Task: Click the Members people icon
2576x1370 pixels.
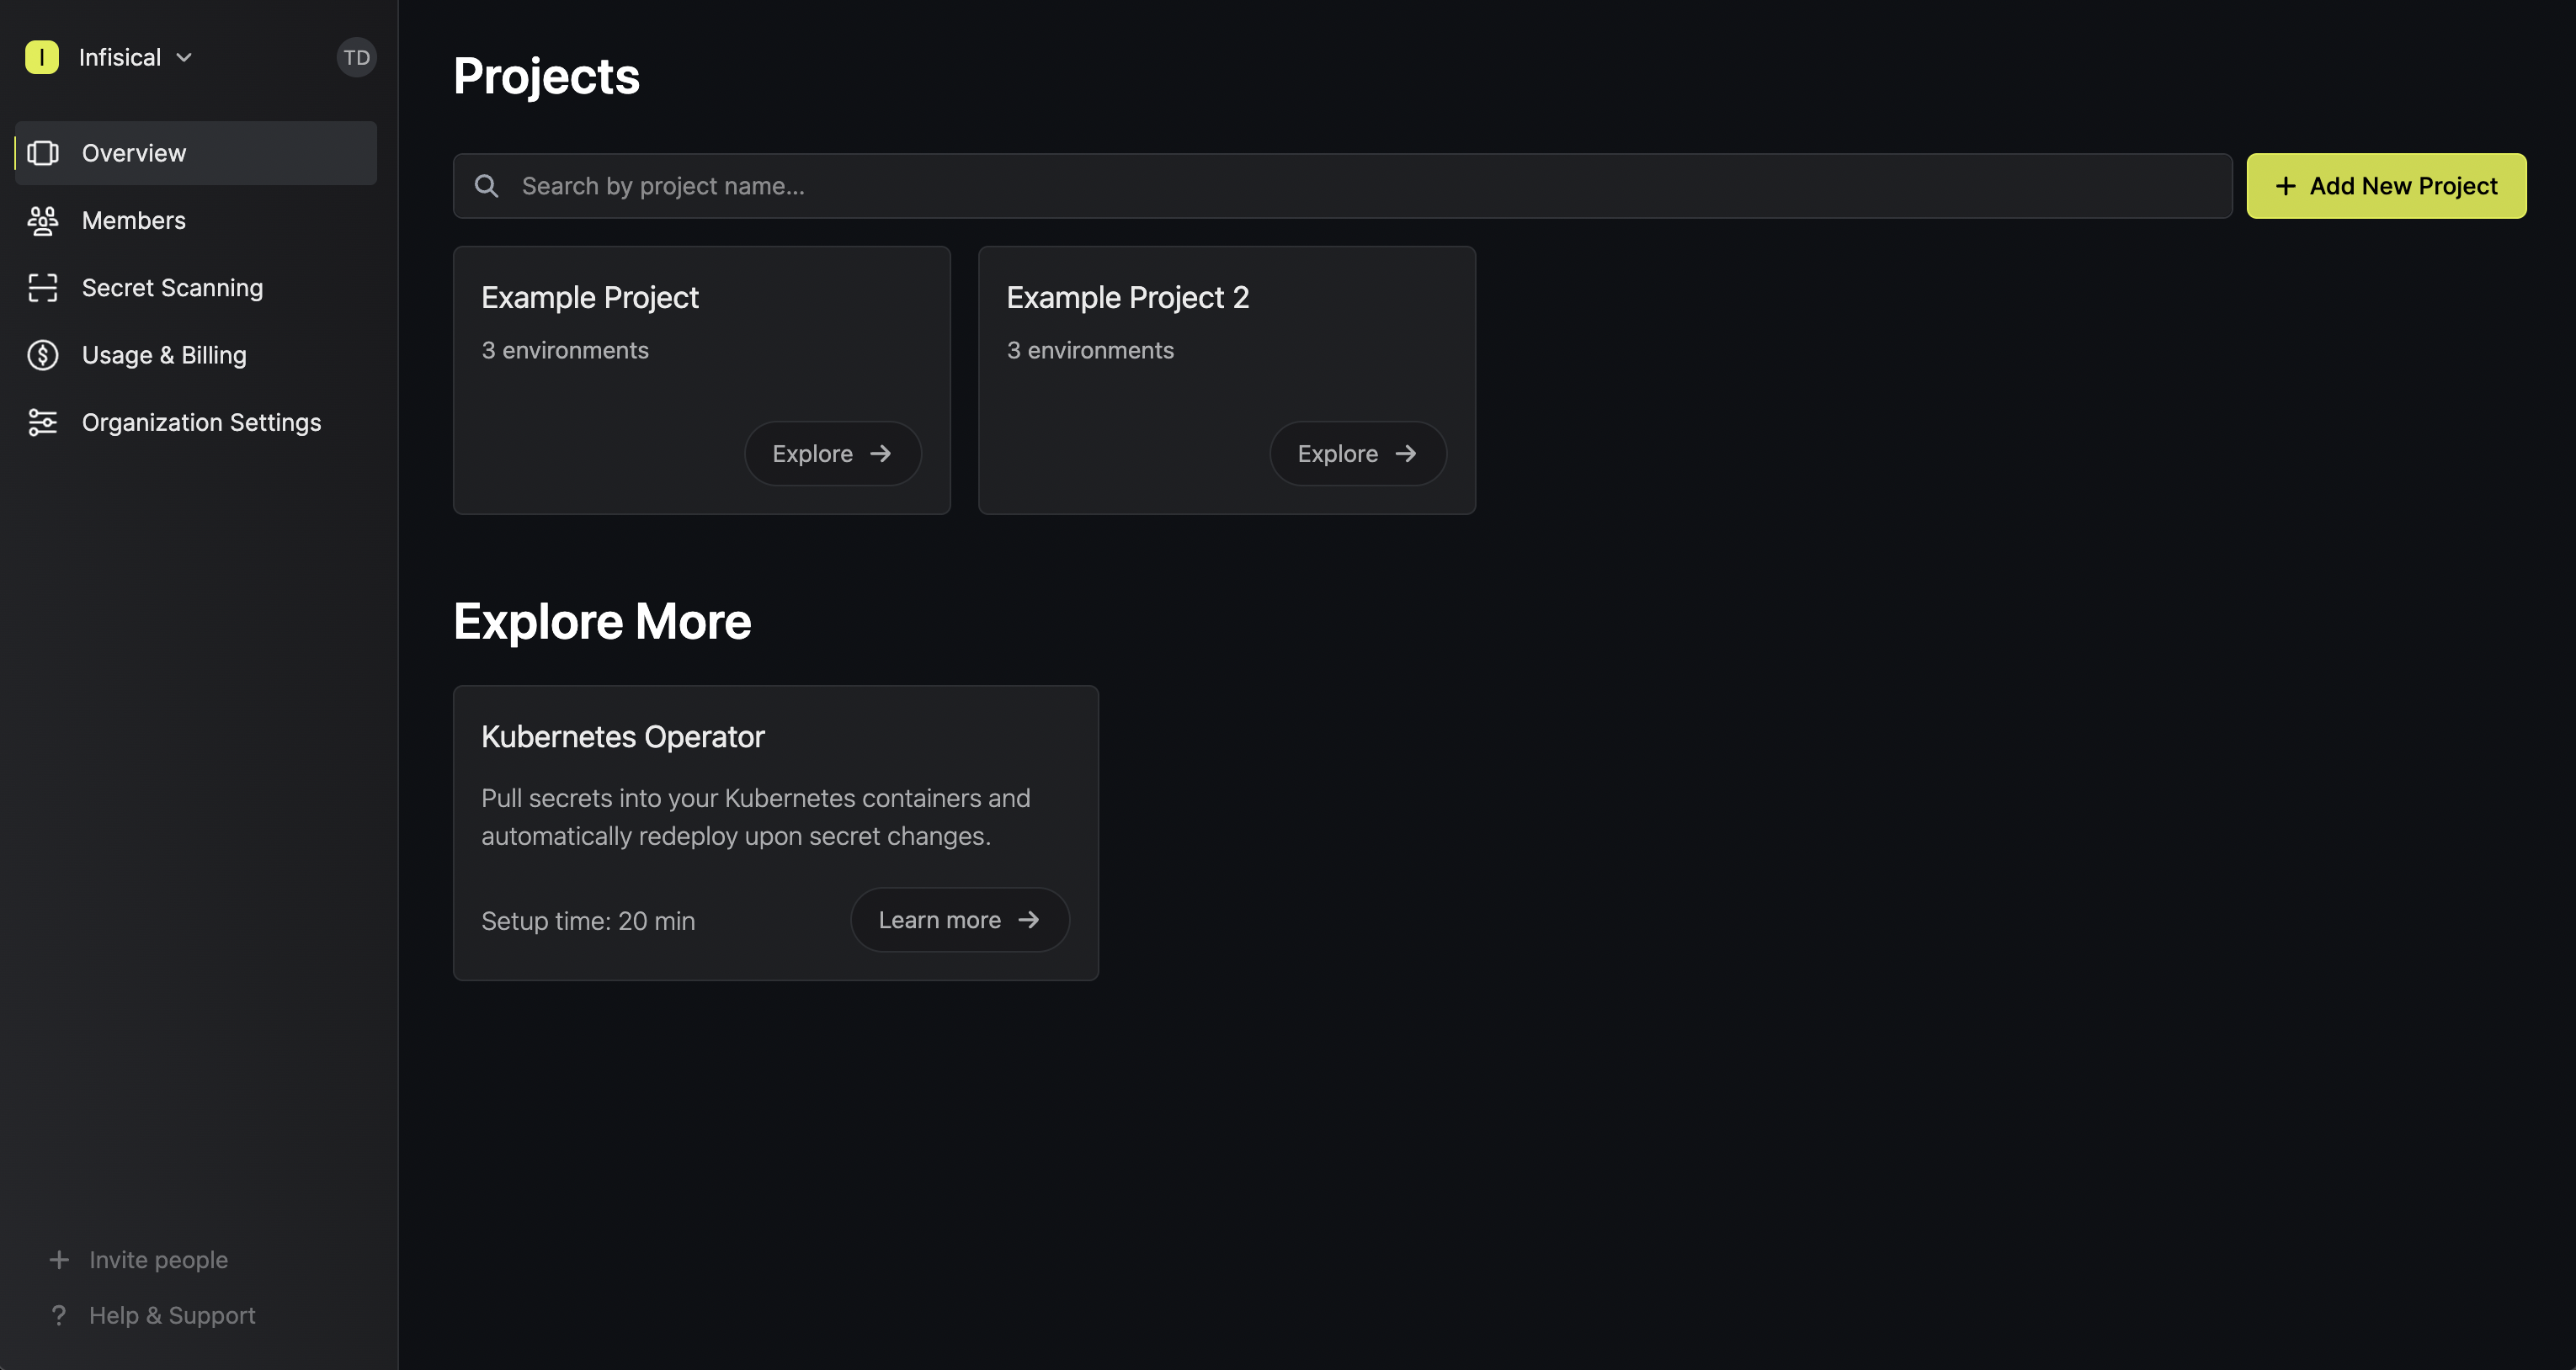Action: [x=43, y=220]
